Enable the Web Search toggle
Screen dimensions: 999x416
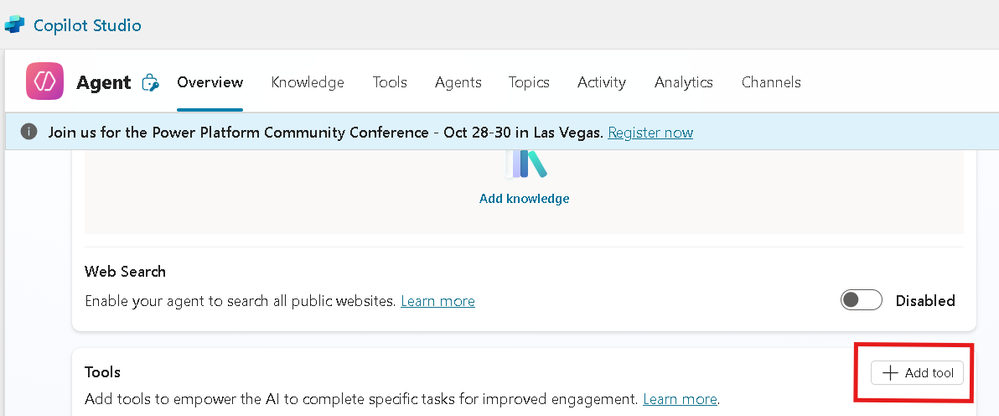[x=861, y=300]
